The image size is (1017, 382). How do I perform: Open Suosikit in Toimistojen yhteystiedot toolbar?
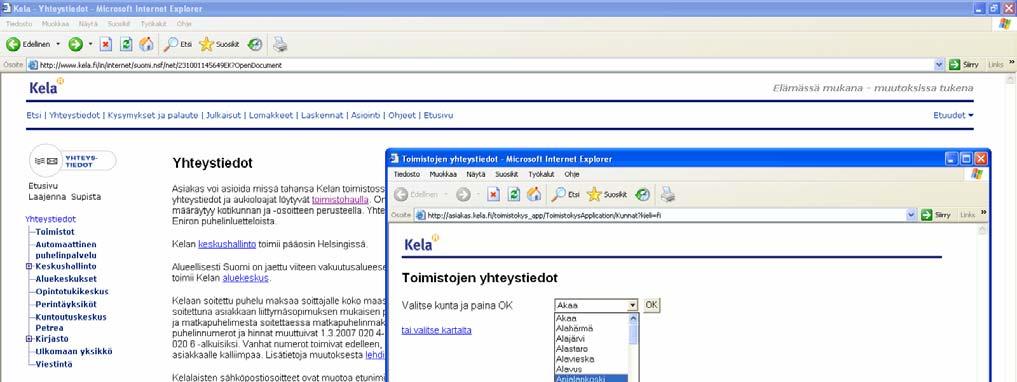pyautogui.click(x=607, y=194)
